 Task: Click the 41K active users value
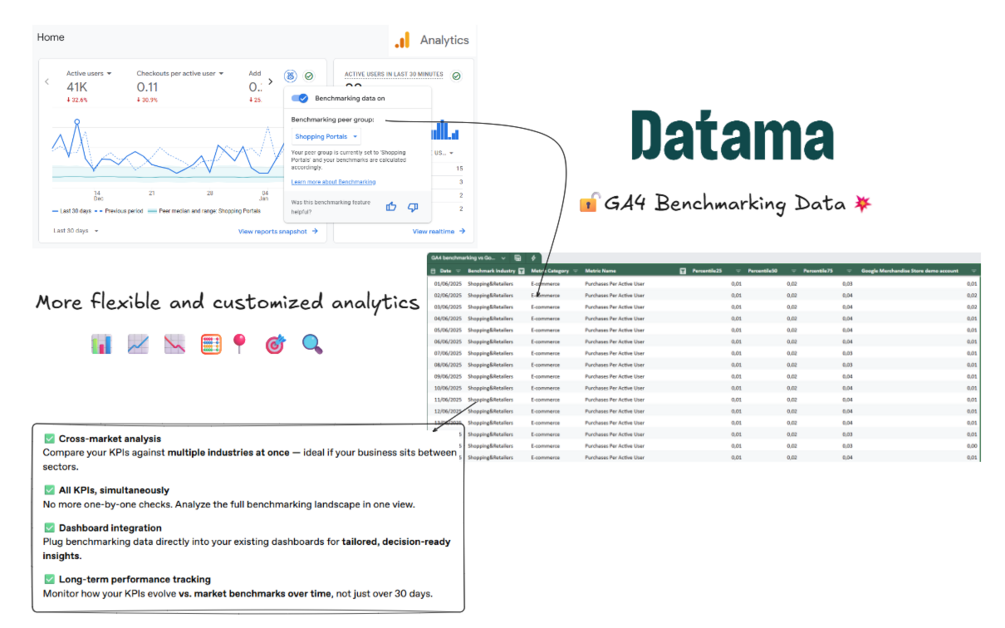pyautogui.click(x=77, y=87)
